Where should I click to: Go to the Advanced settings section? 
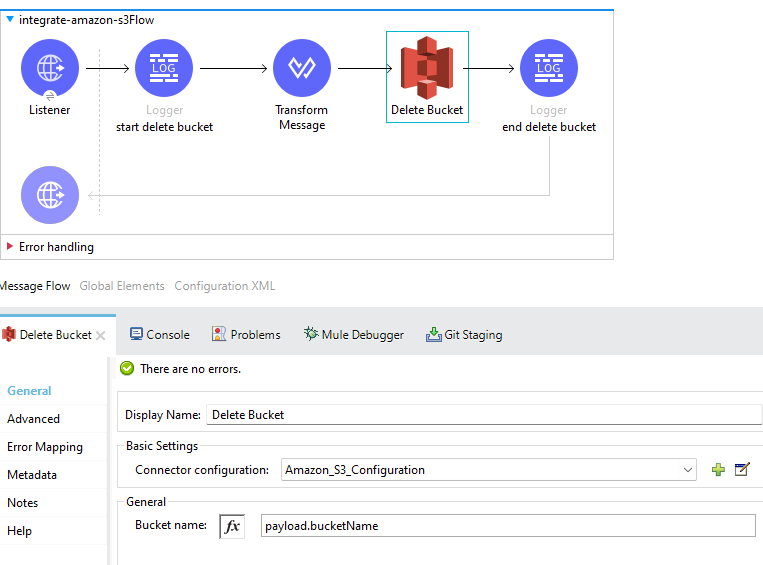pos(34,419)
